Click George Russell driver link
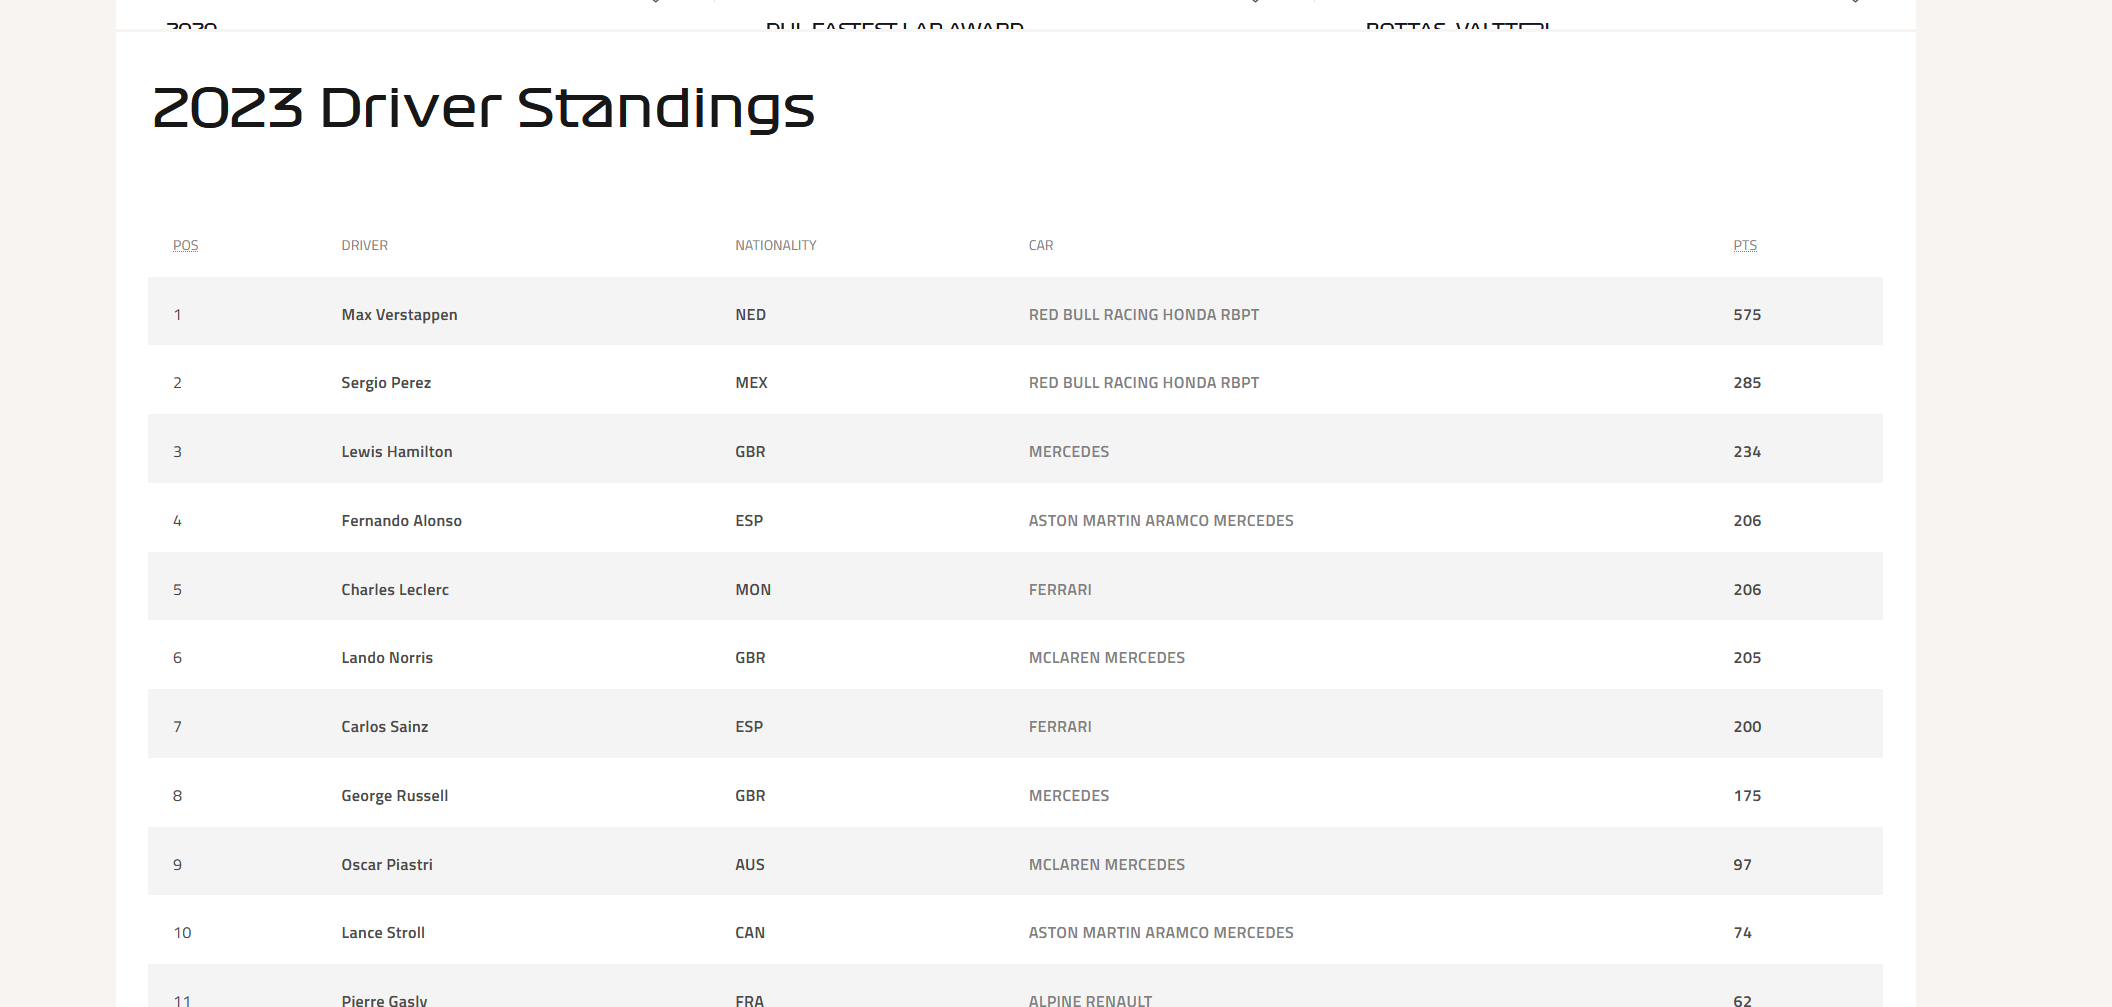 pos(394,795)
